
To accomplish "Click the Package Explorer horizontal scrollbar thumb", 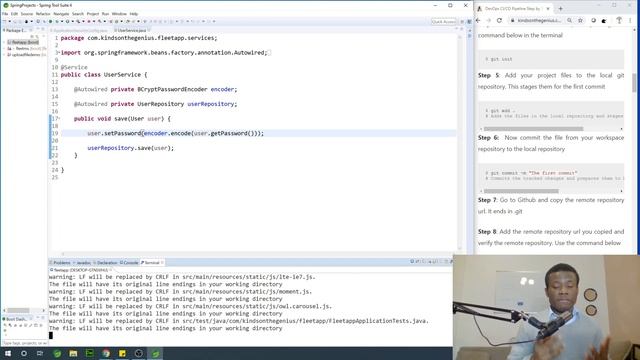I will point(18,310).
